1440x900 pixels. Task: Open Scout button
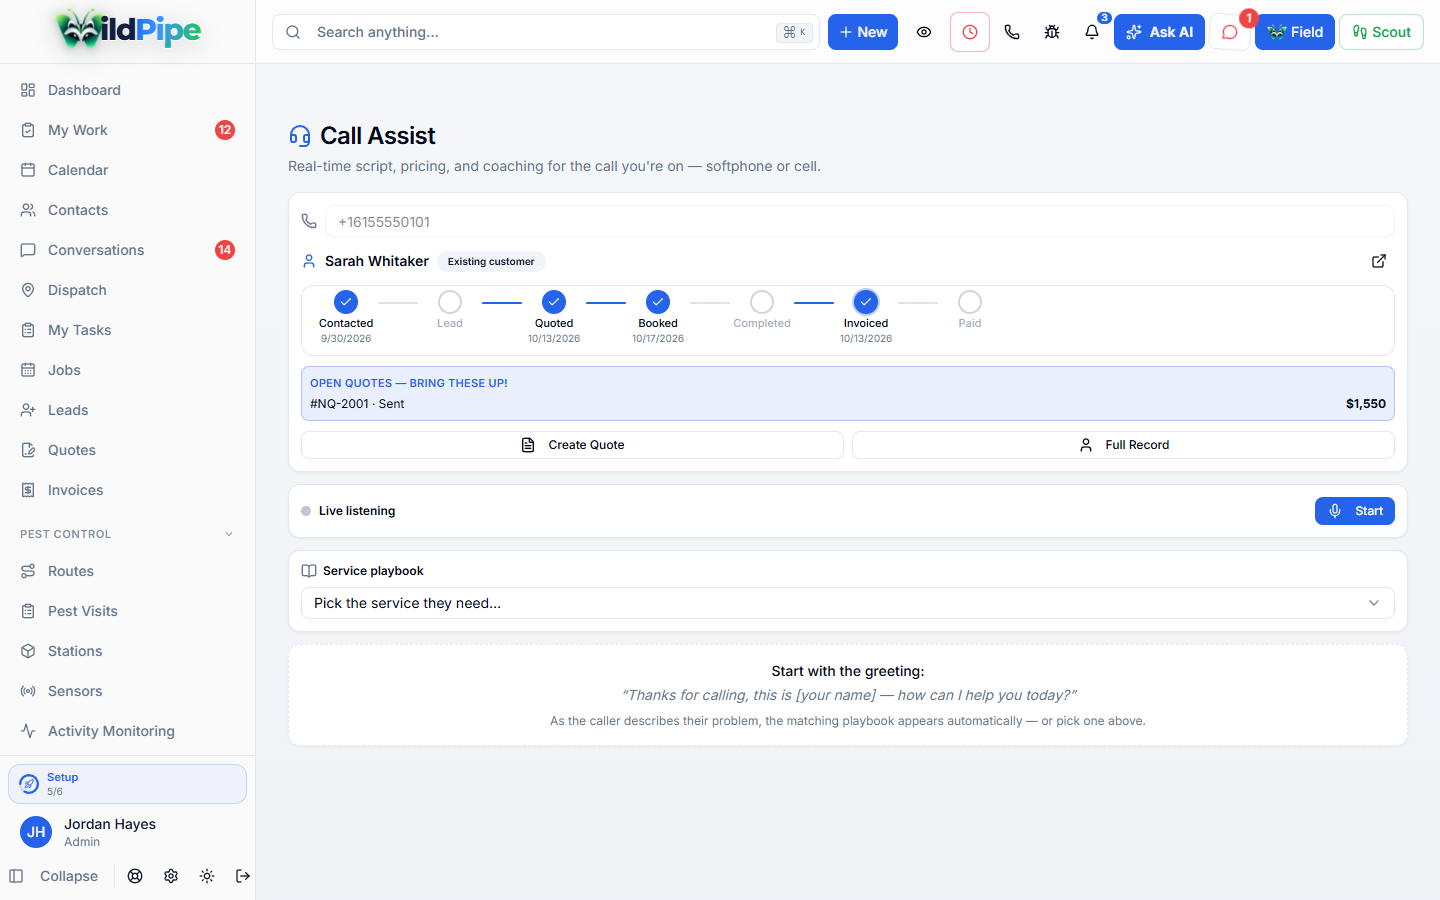(1381, 32)
